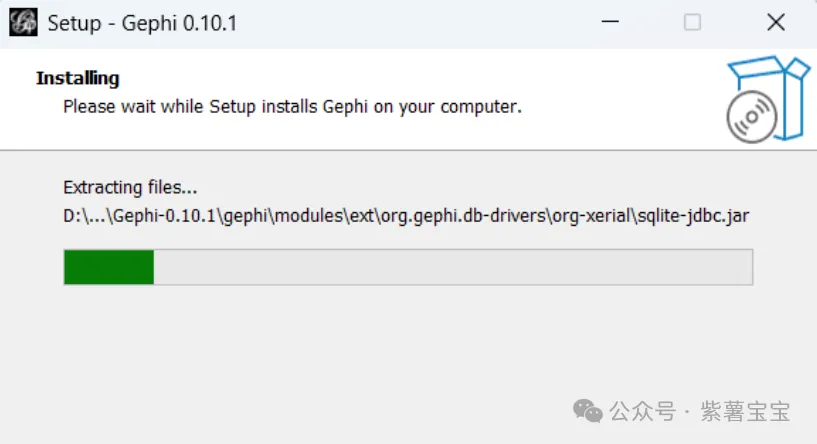Screen dimensions: 817x444
Task: Click the "Please wait while Setup installs" message
Action: (292, 105)
